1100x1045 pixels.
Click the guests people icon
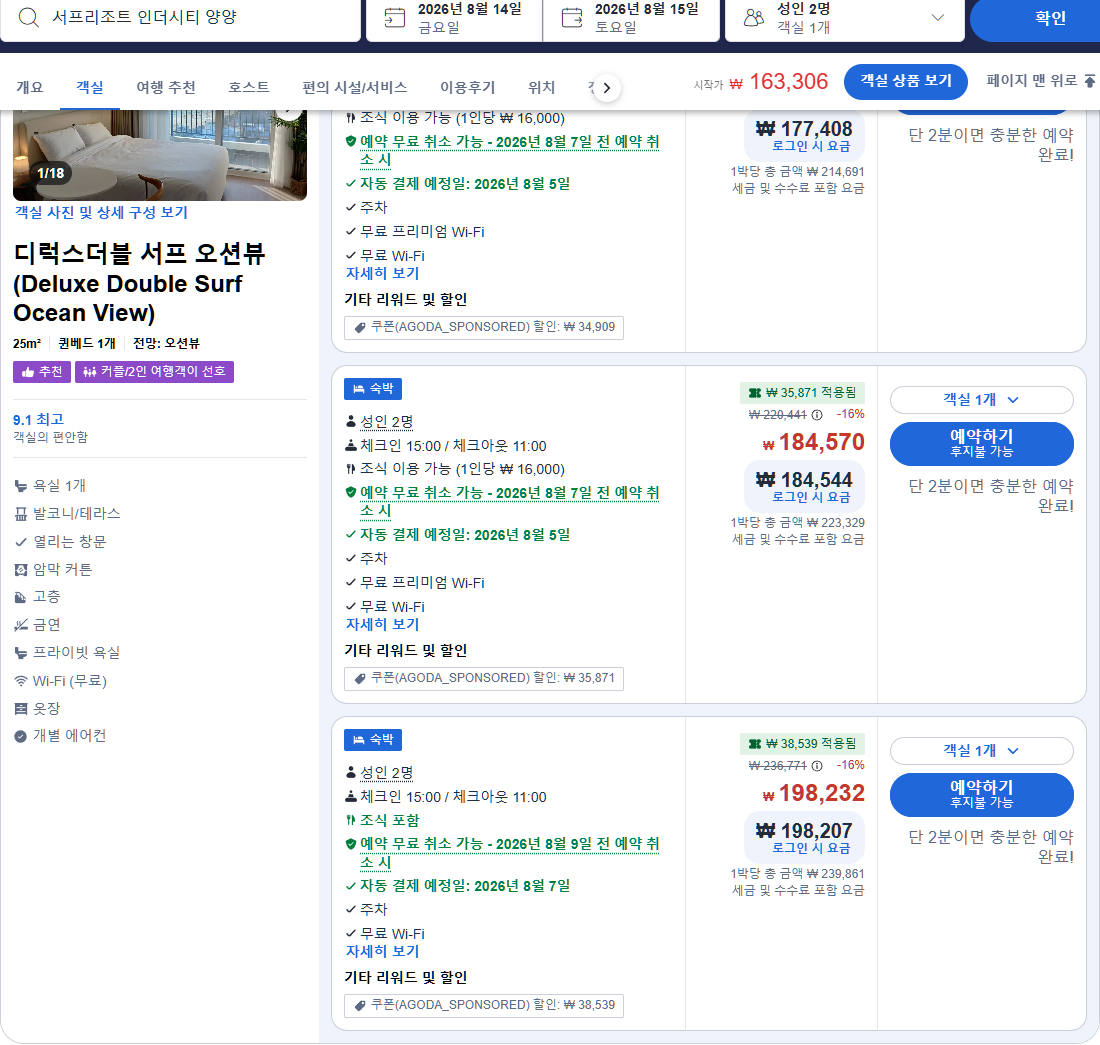[x=753, y=18]
